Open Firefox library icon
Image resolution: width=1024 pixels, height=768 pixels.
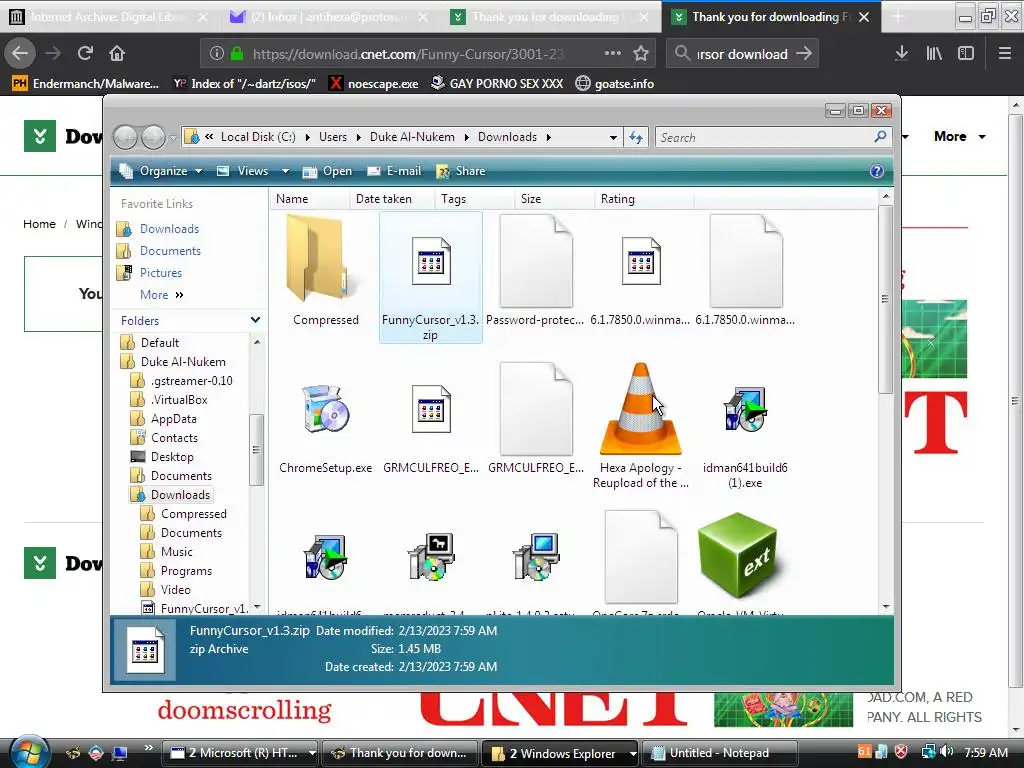(934, 54)
